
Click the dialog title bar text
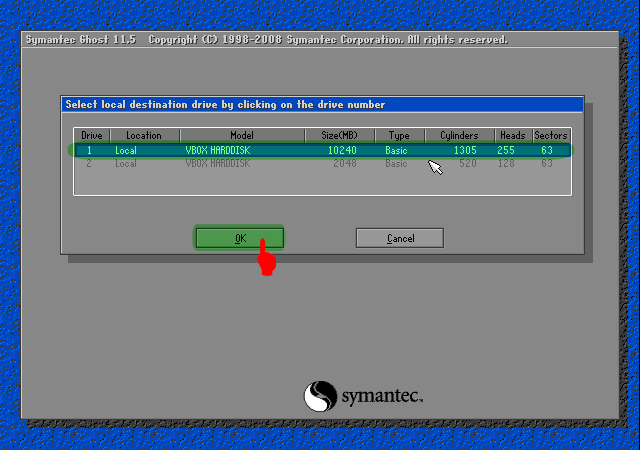tap(225, 105)
